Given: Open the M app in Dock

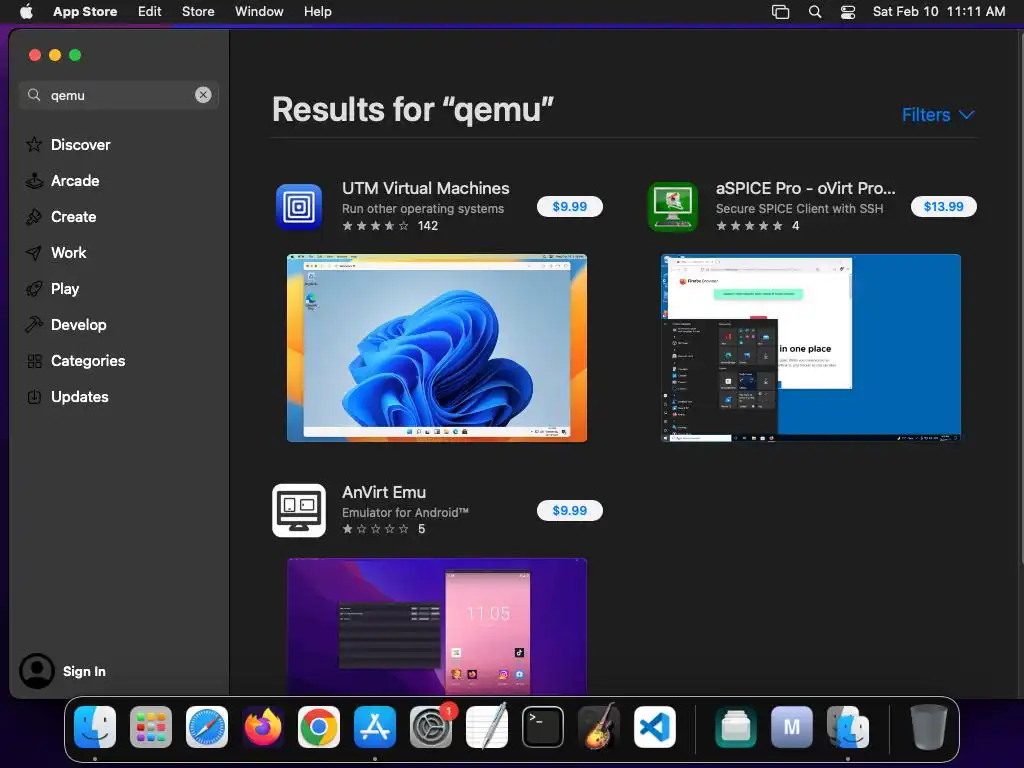Looking at the screenshot, I should click(x=792, y=727).
